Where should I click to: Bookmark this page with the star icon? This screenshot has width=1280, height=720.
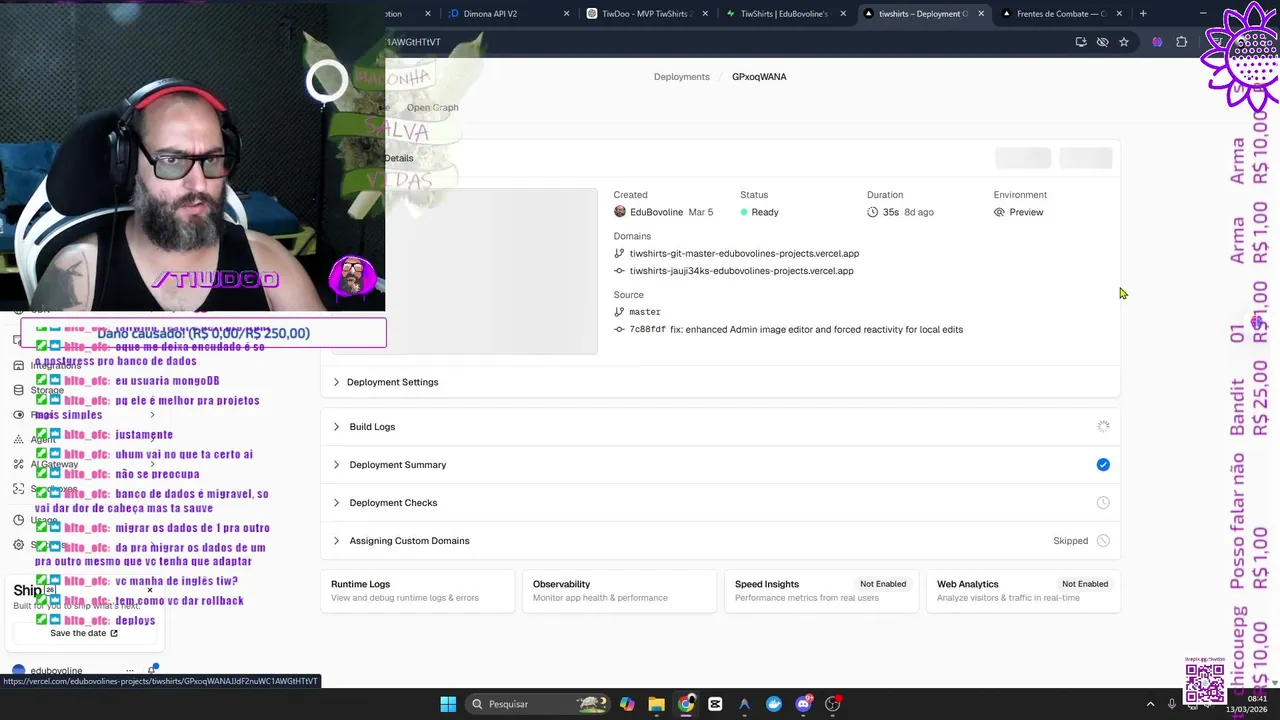click(x=1124, y=42)
